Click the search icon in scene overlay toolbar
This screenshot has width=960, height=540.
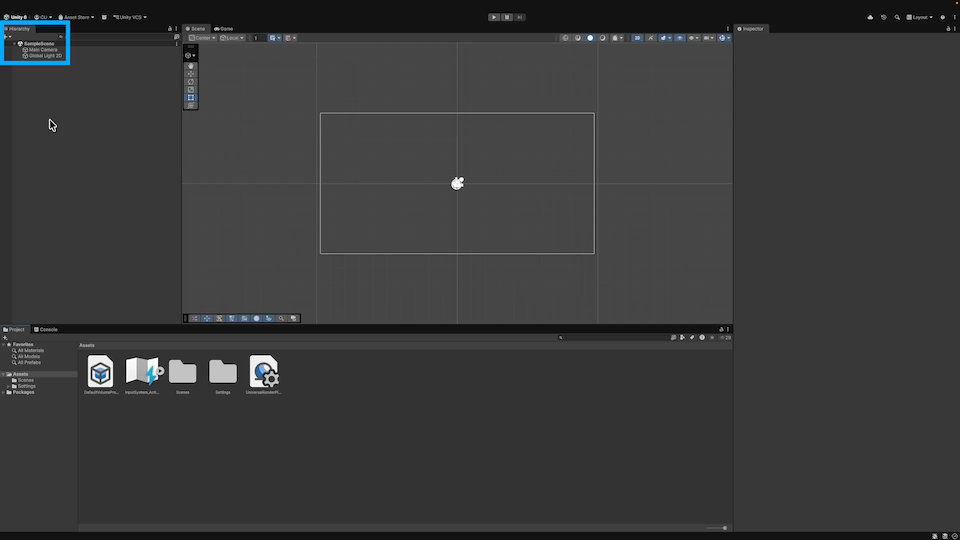pyautogui.click(x=281, y=318)
